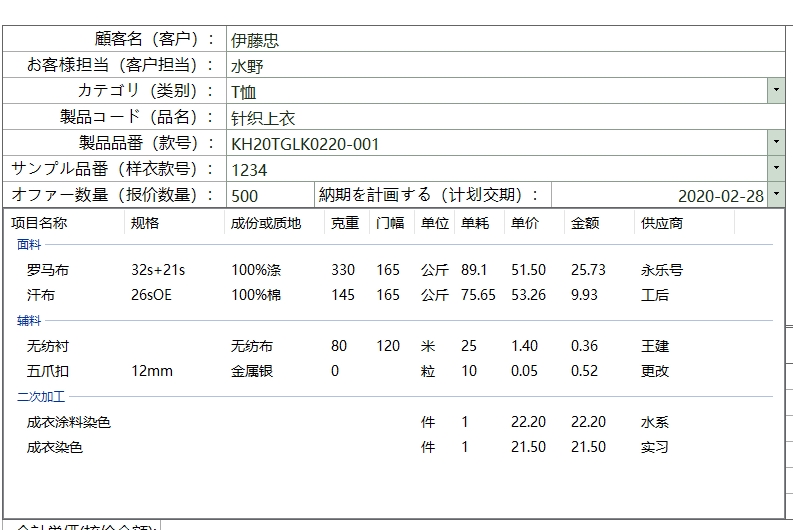Click the 项目名称 column header
793x530 pixels.
(x=65, y=223)
